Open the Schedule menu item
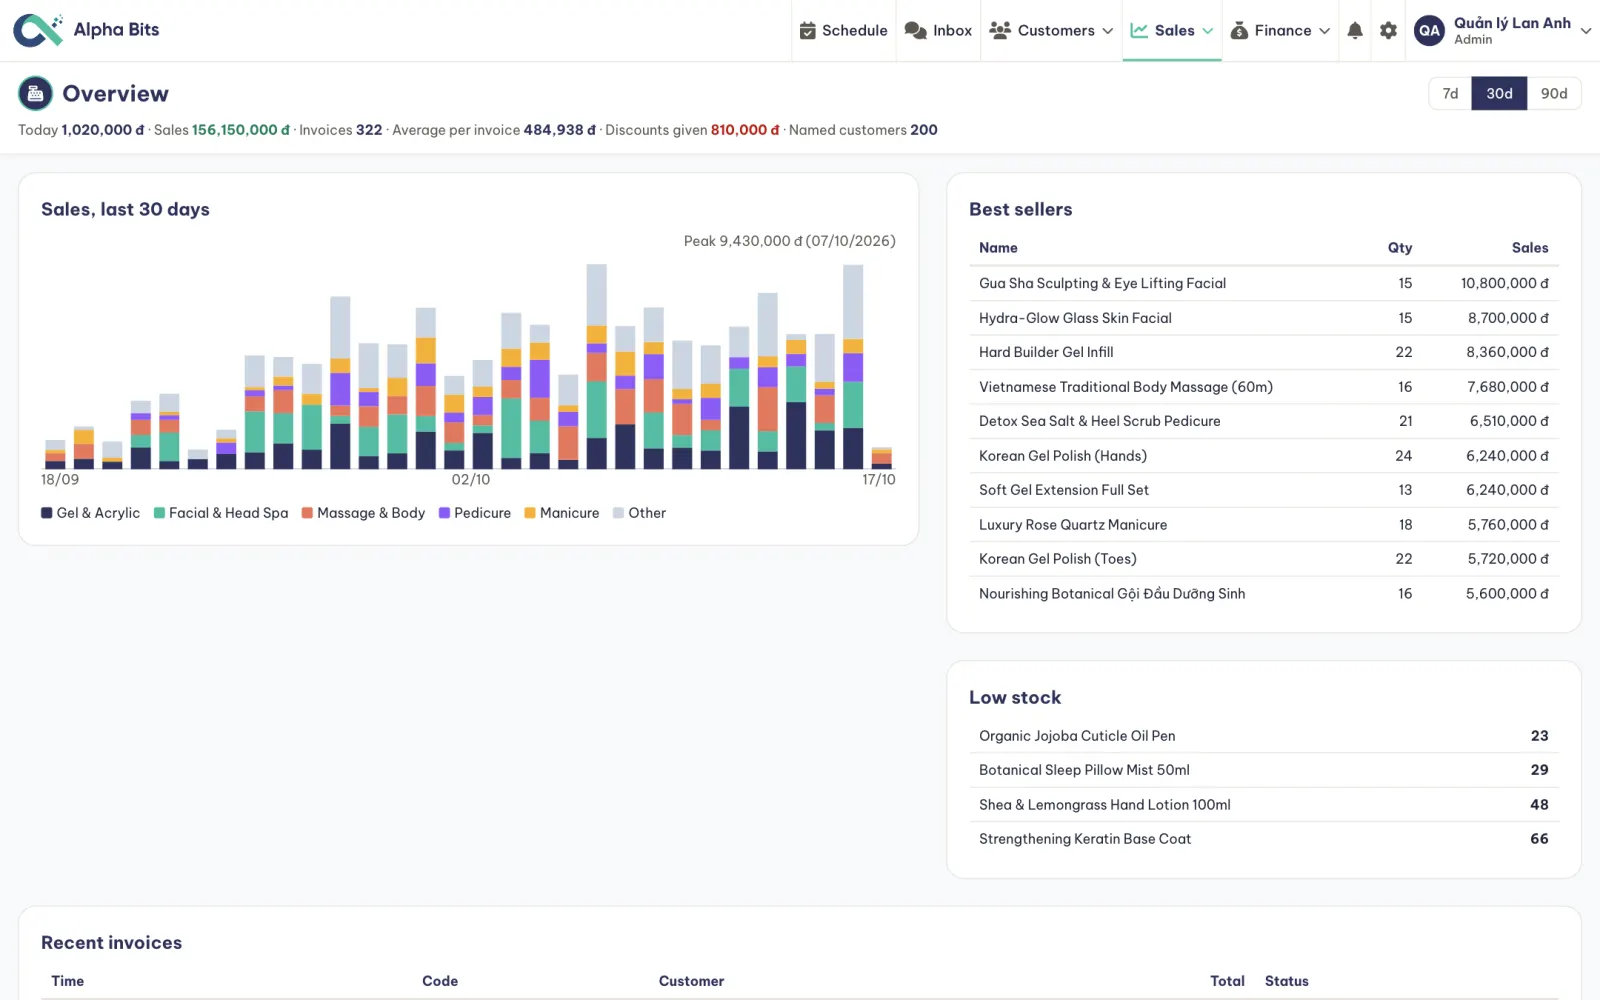The width and height of the screenshot is (1600, 1000). tap(844, 31)
